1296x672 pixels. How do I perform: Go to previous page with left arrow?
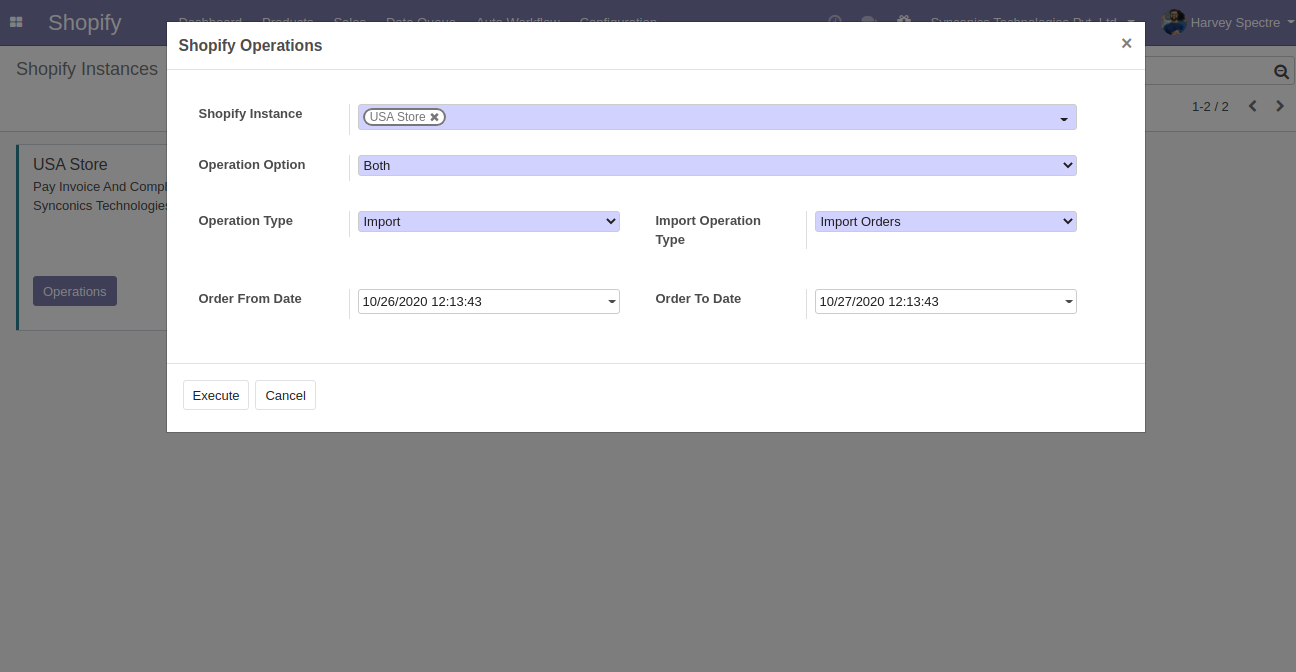tap(1252, 106)
